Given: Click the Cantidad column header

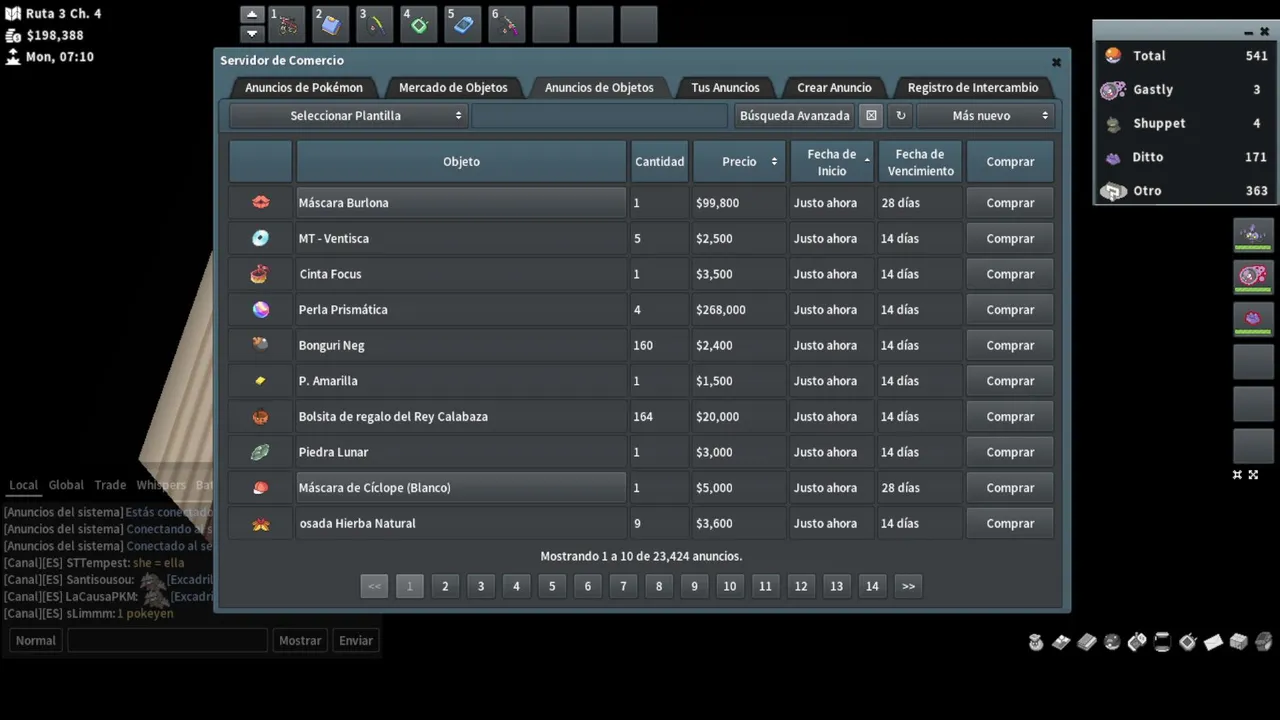Looking at the screenshot, I should (x=660, y=161).
